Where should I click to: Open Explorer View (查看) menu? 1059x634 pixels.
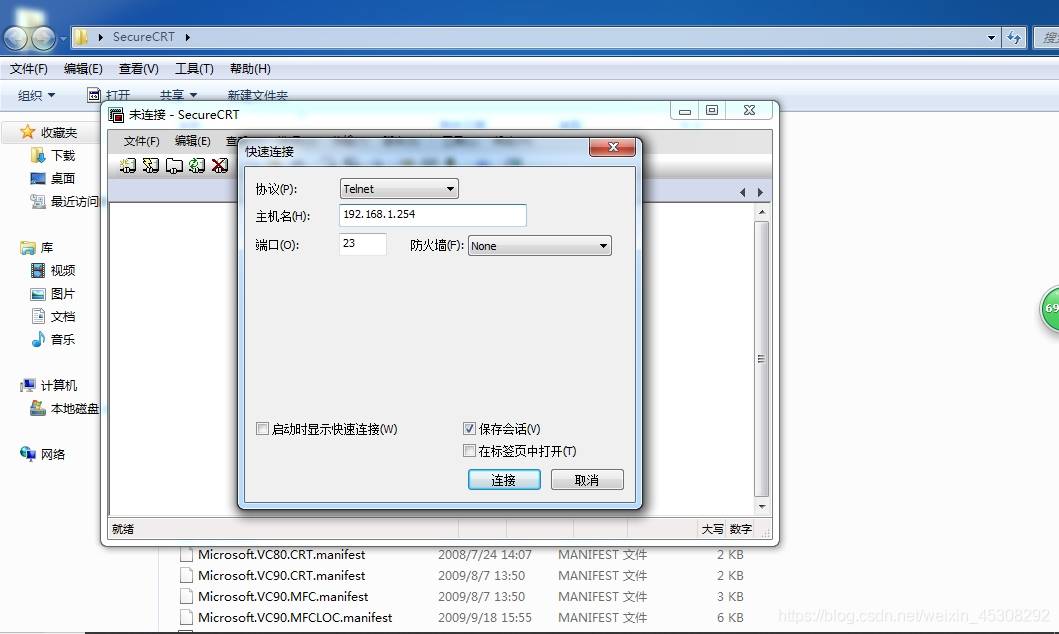[138, 69]
